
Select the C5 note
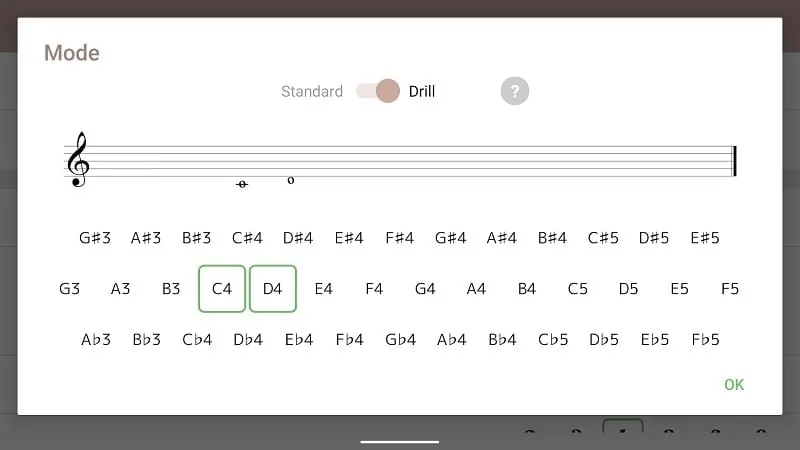(x=578, y=289)
